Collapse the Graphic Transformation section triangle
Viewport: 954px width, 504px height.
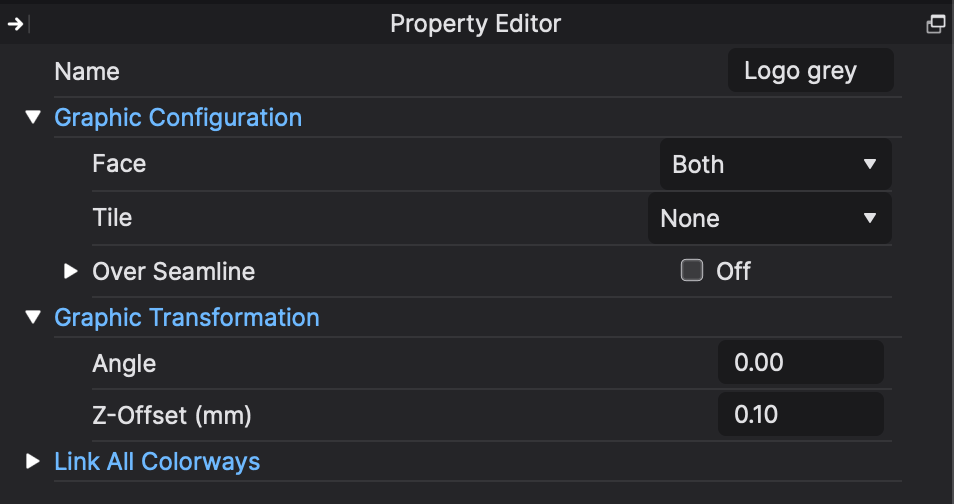click(33, 317)
